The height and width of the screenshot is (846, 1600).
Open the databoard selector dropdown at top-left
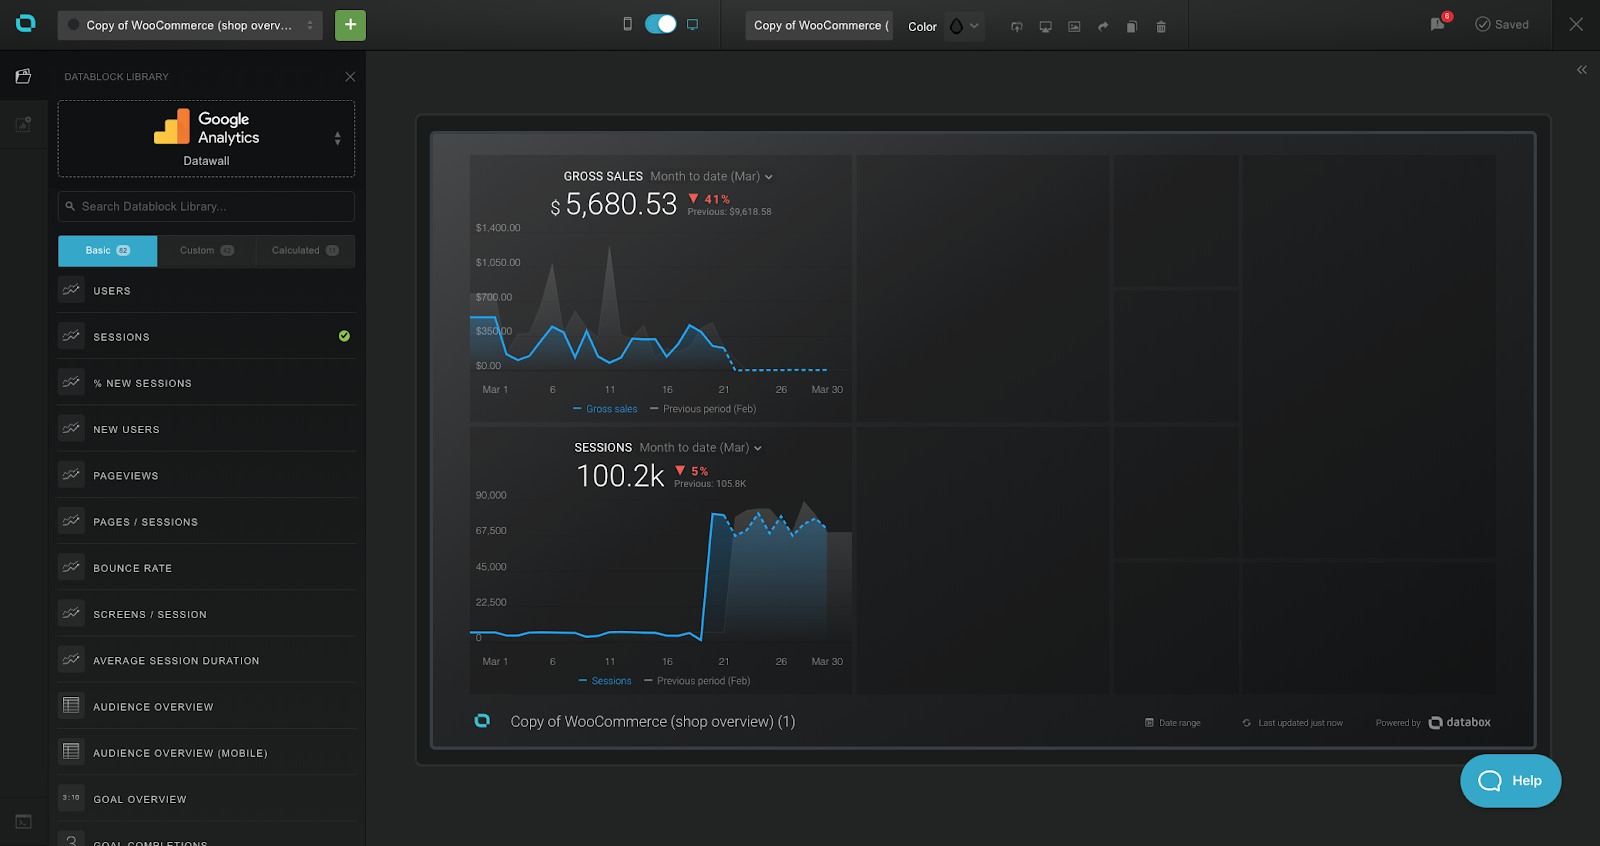point(190,25)
